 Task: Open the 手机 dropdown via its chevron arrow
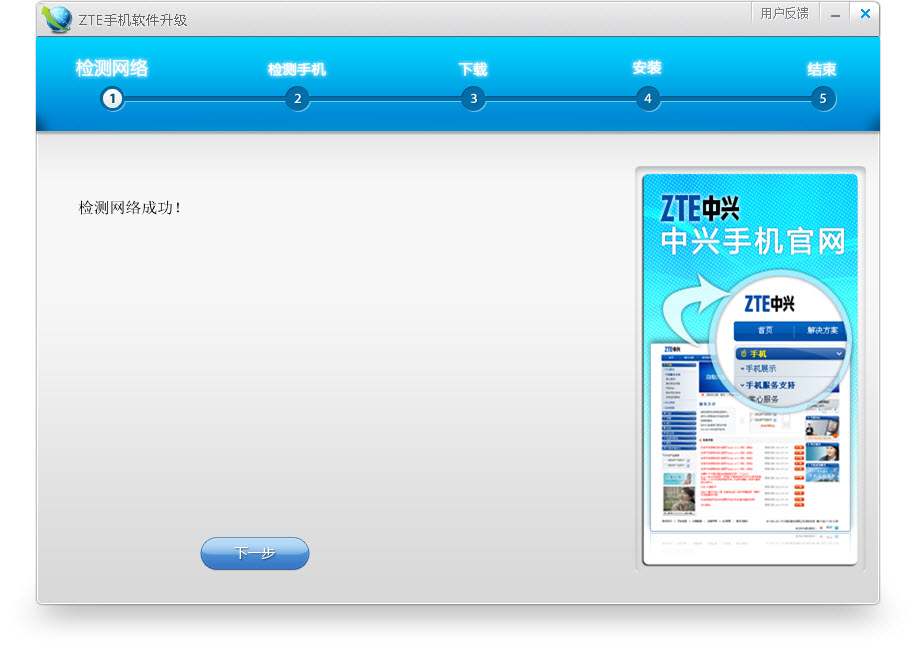[x=838, y=351]
